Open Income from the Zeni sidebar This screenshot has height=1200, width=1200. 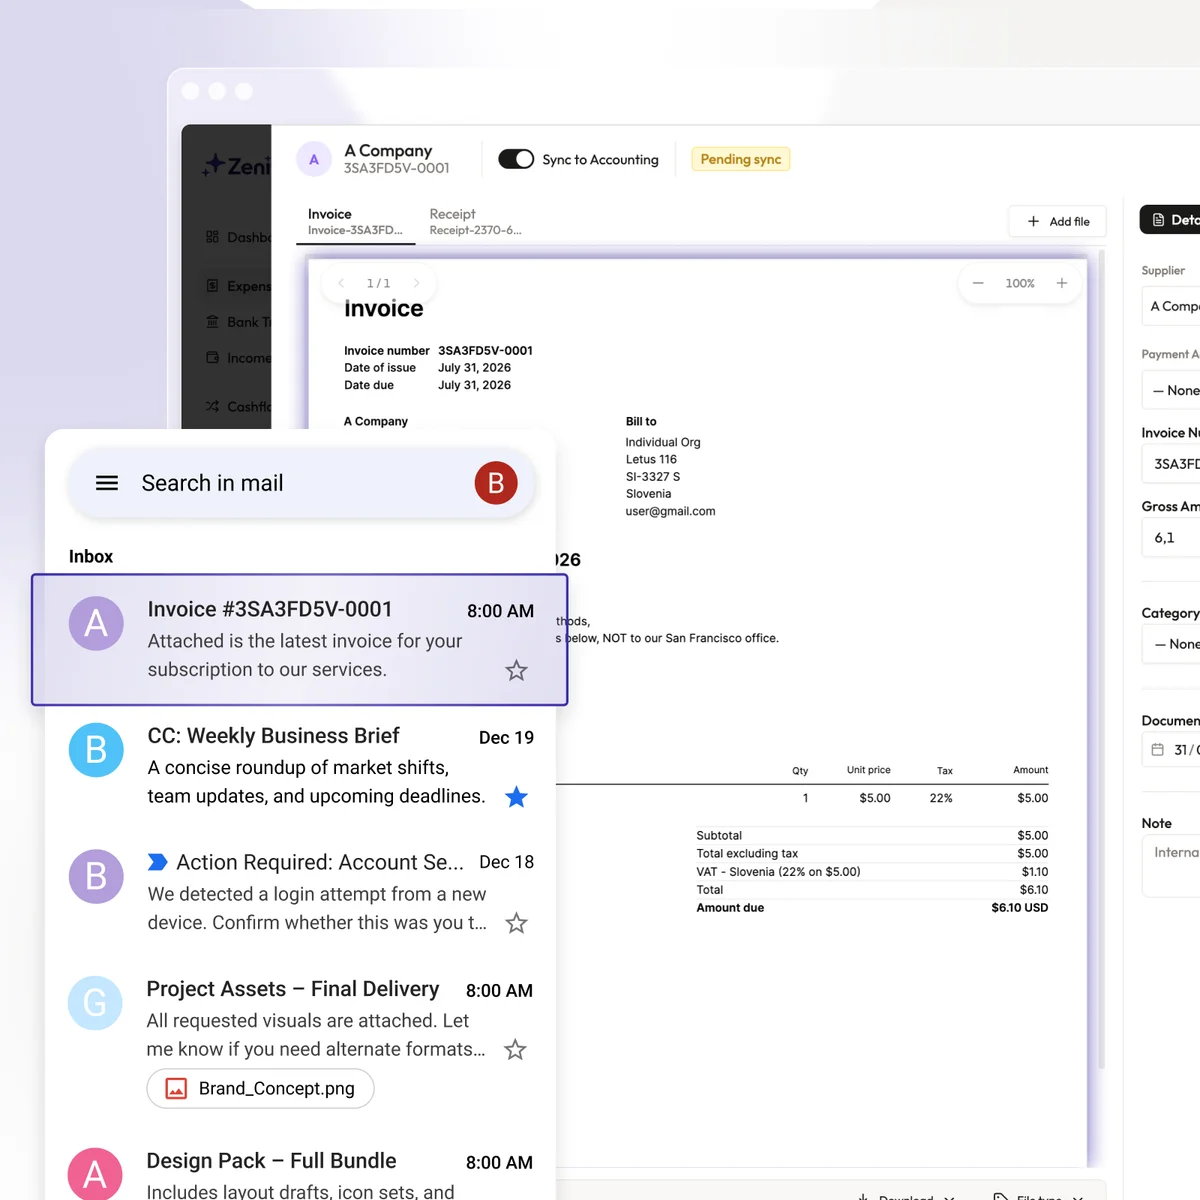(x=238, y=358)
